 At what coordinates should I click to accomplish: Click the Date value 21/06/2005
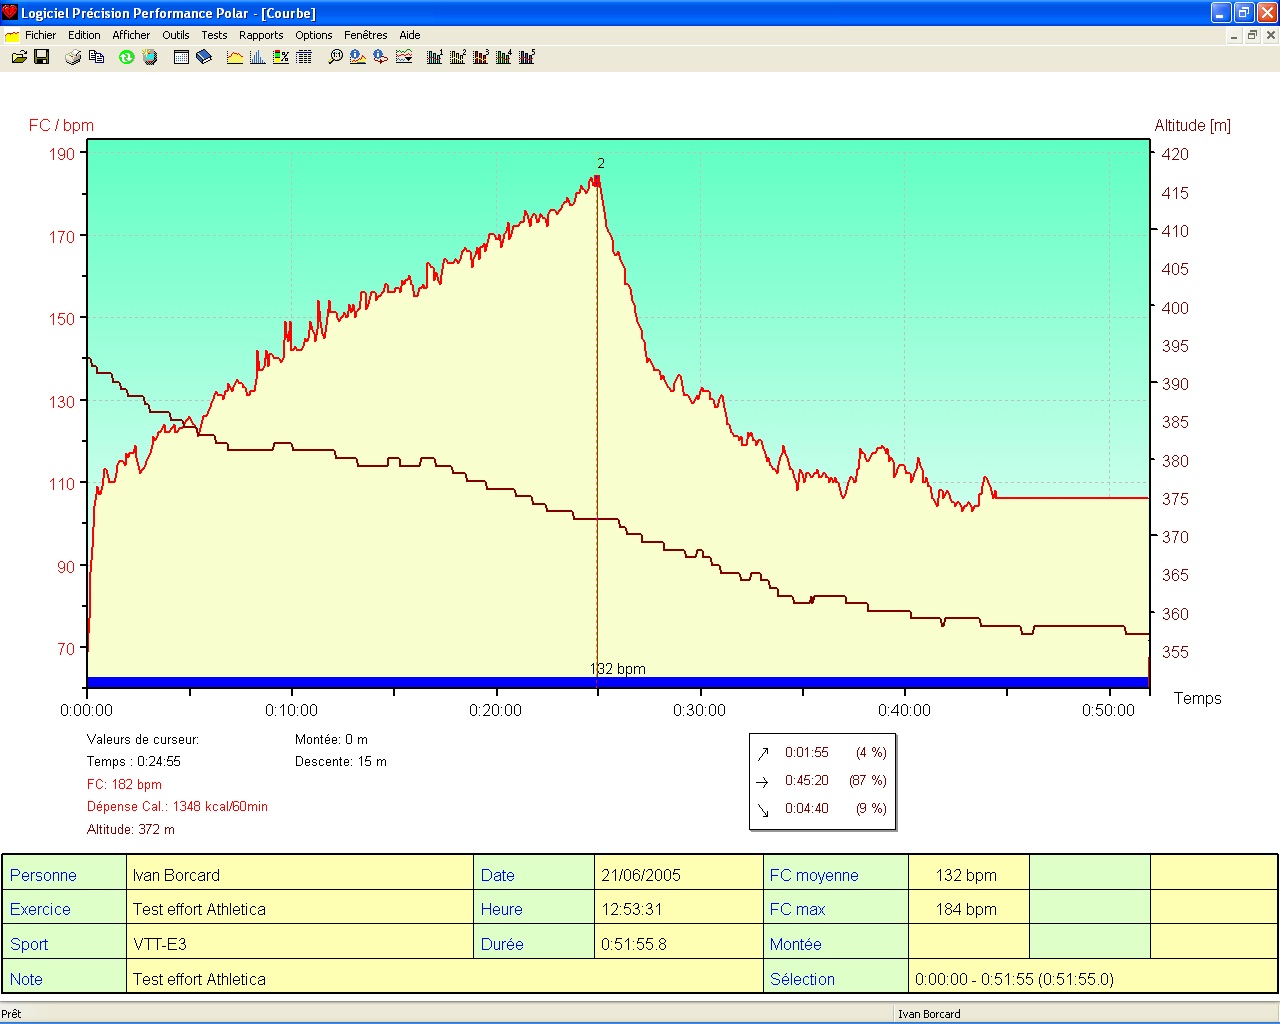[641, 875]
